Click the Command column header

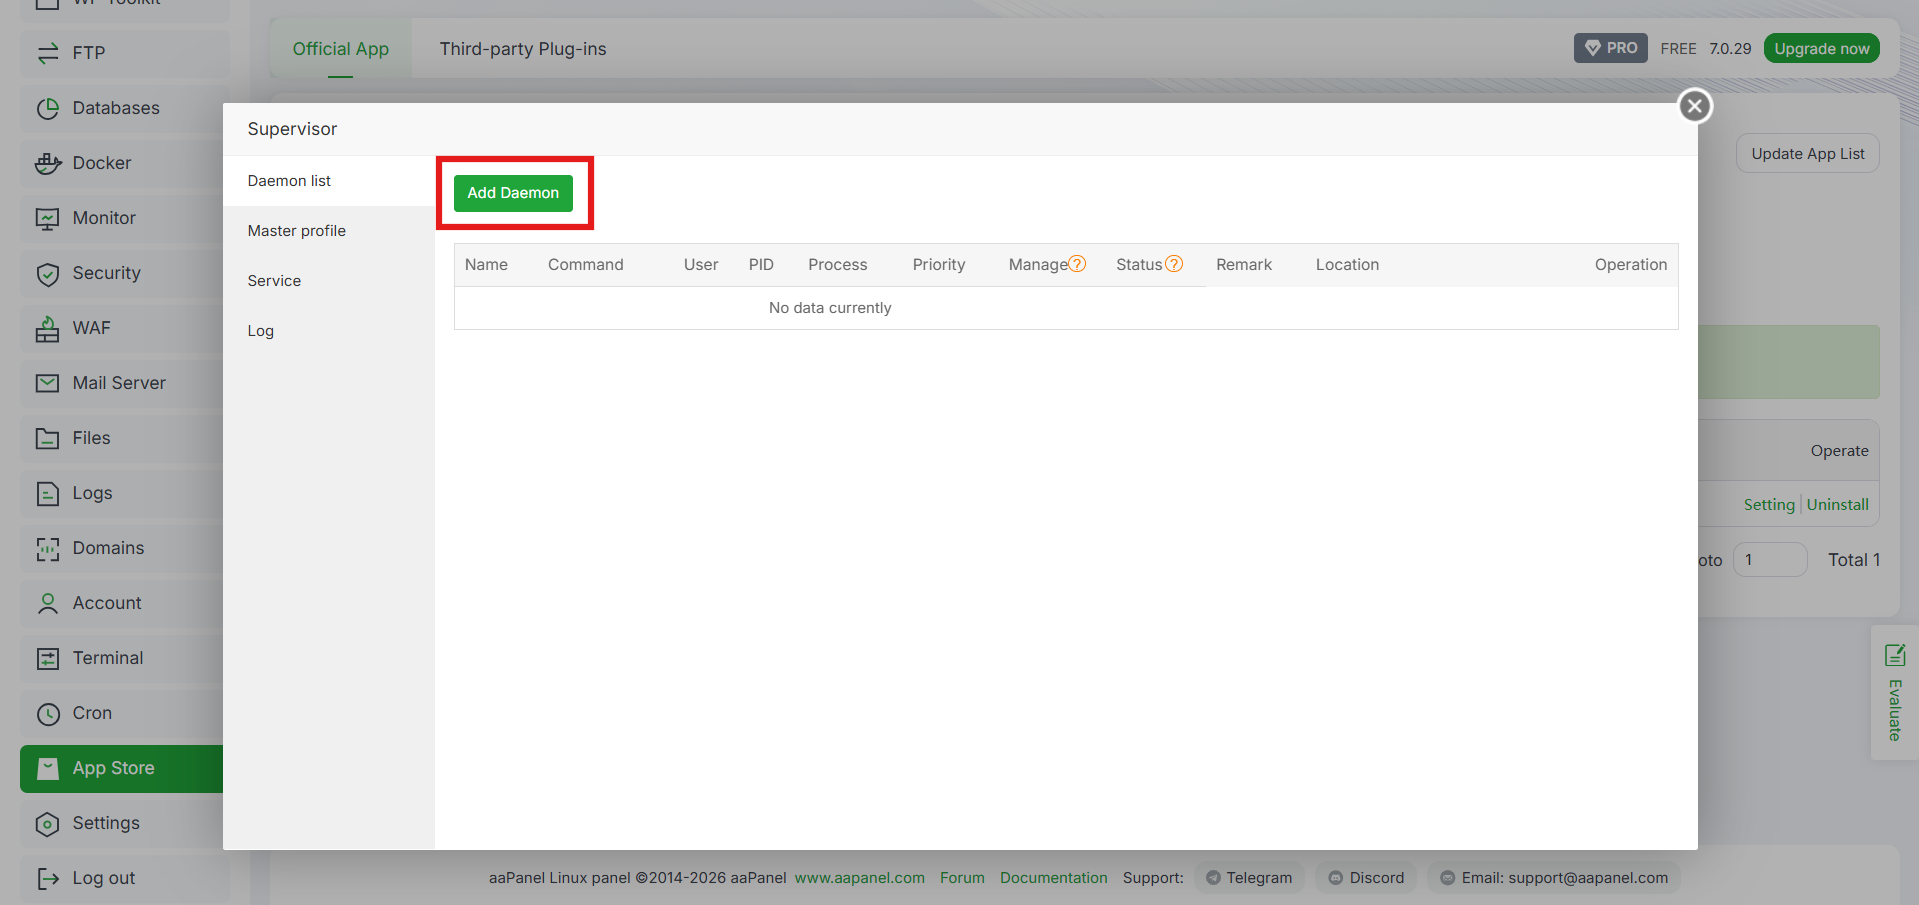pyautogui.click(x=586, y=265)
